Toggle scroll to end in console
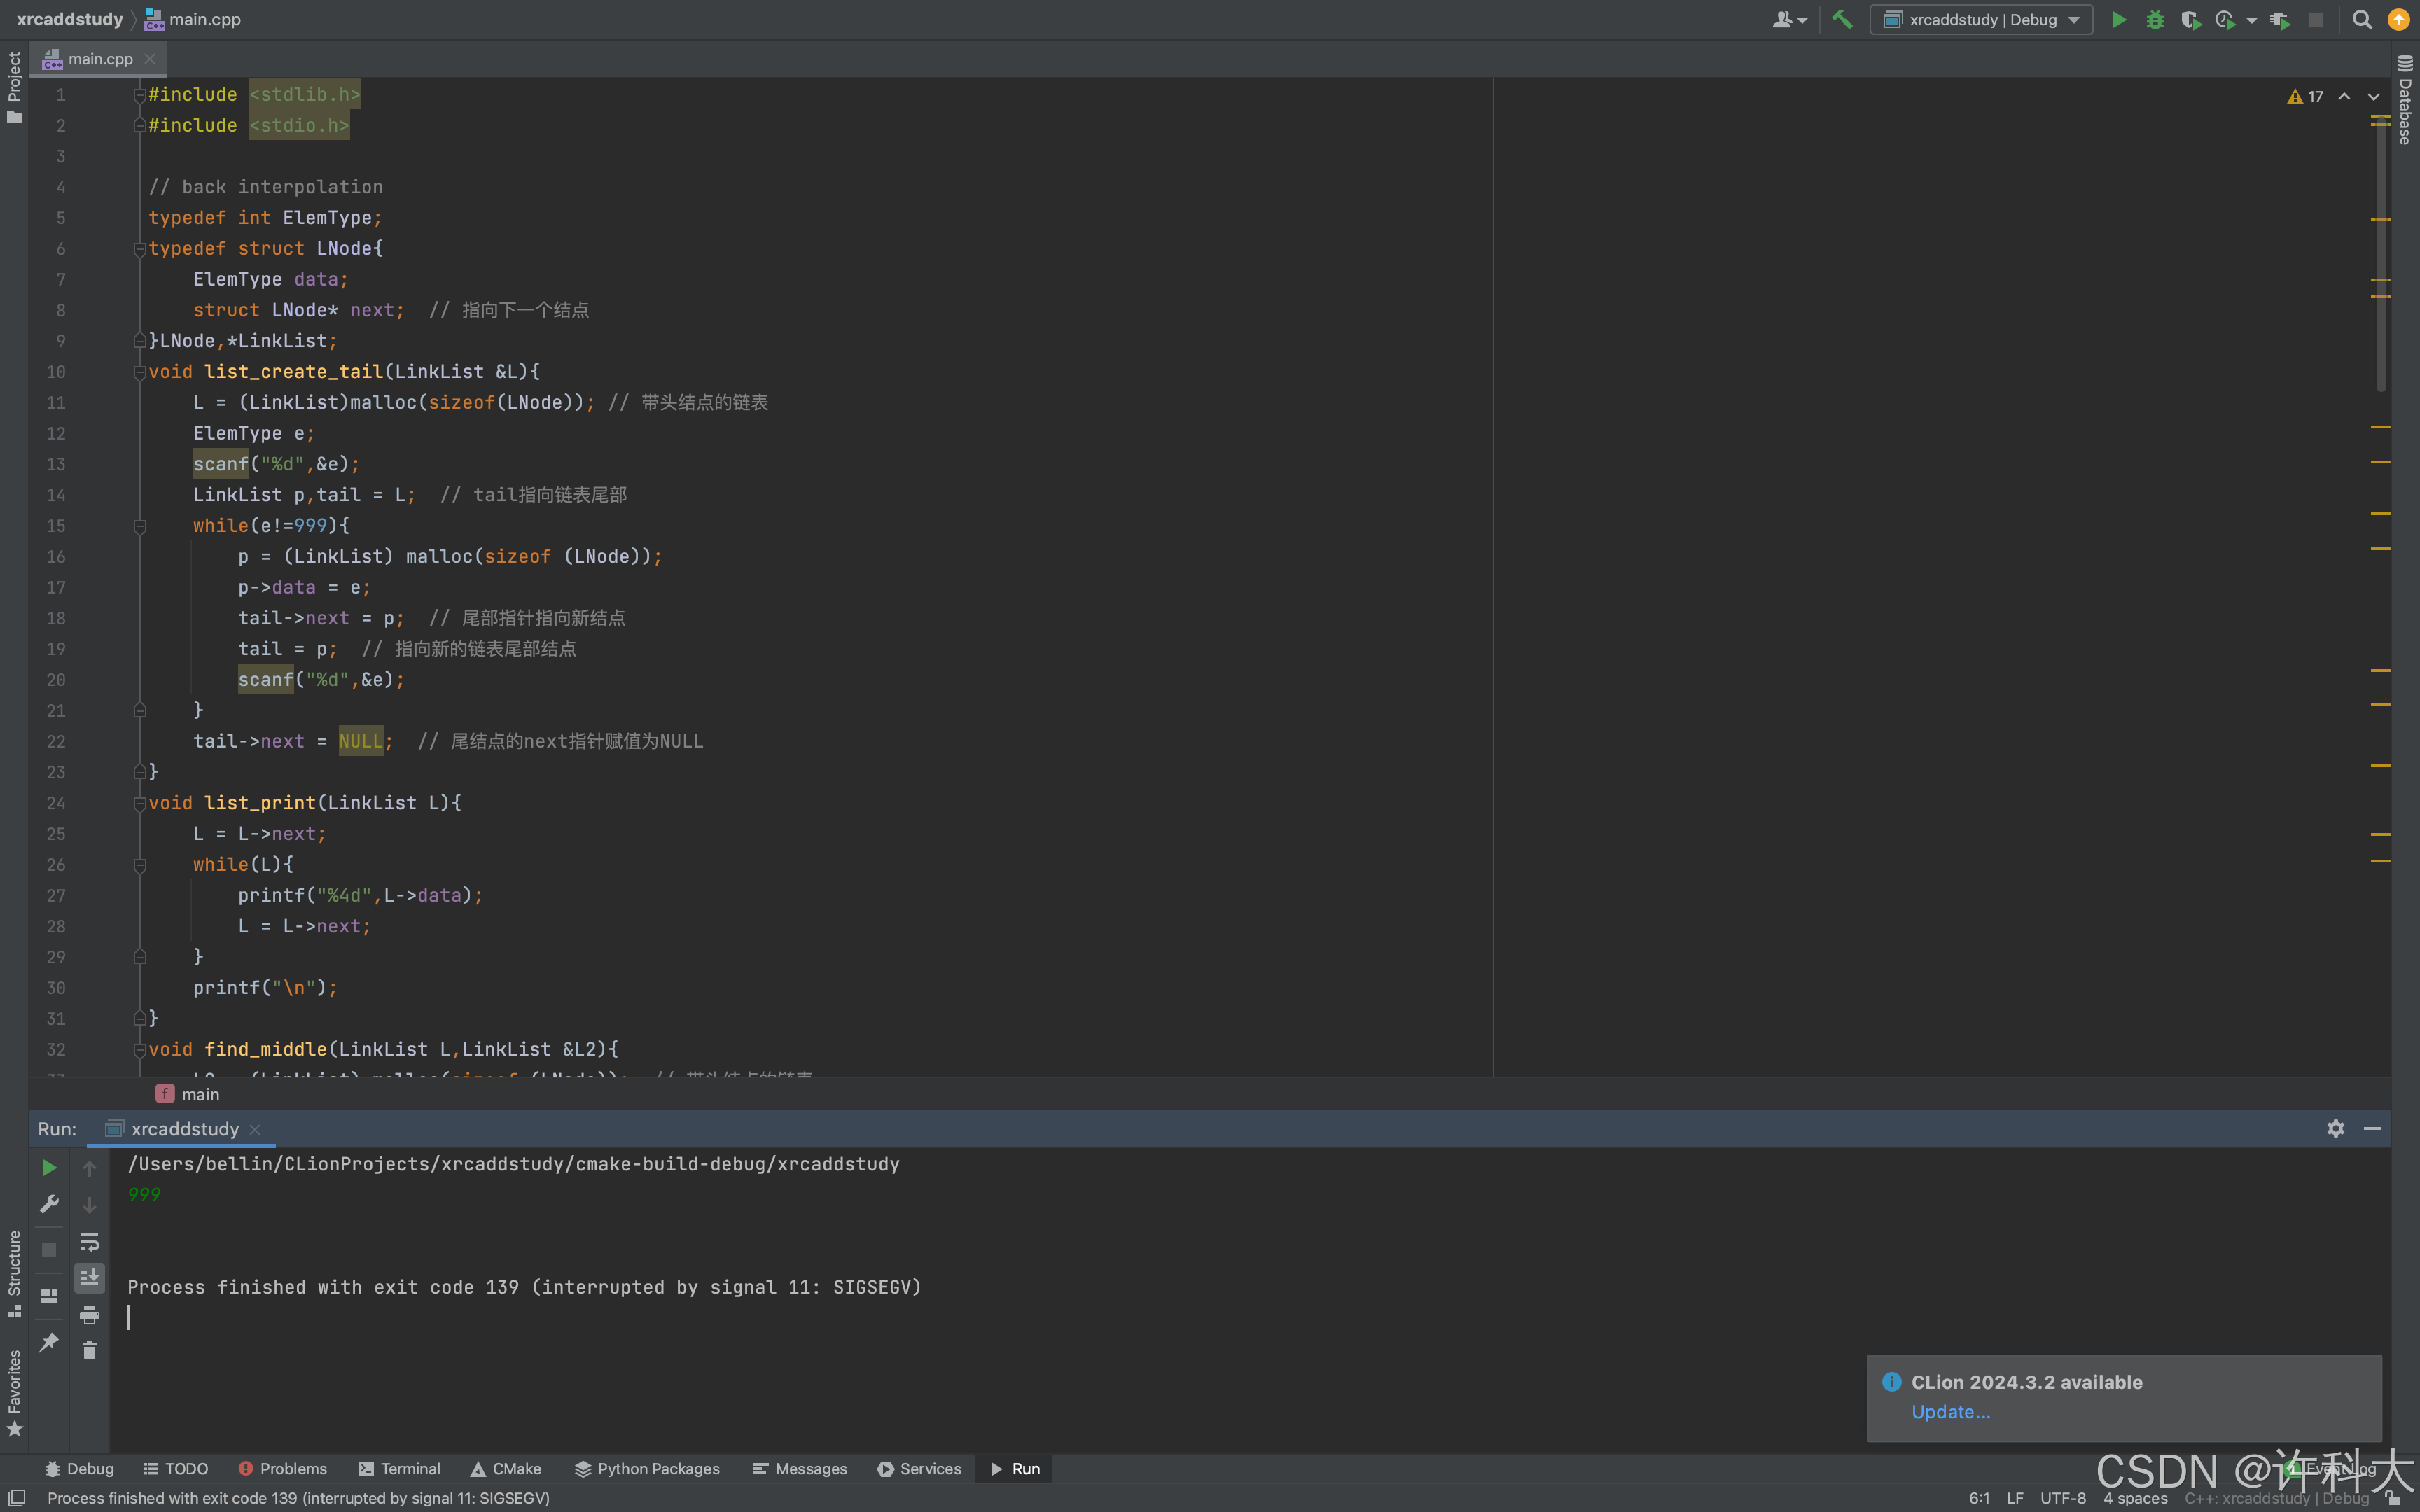This screenshot has width=2420, height=1512. coord(89,1278)
